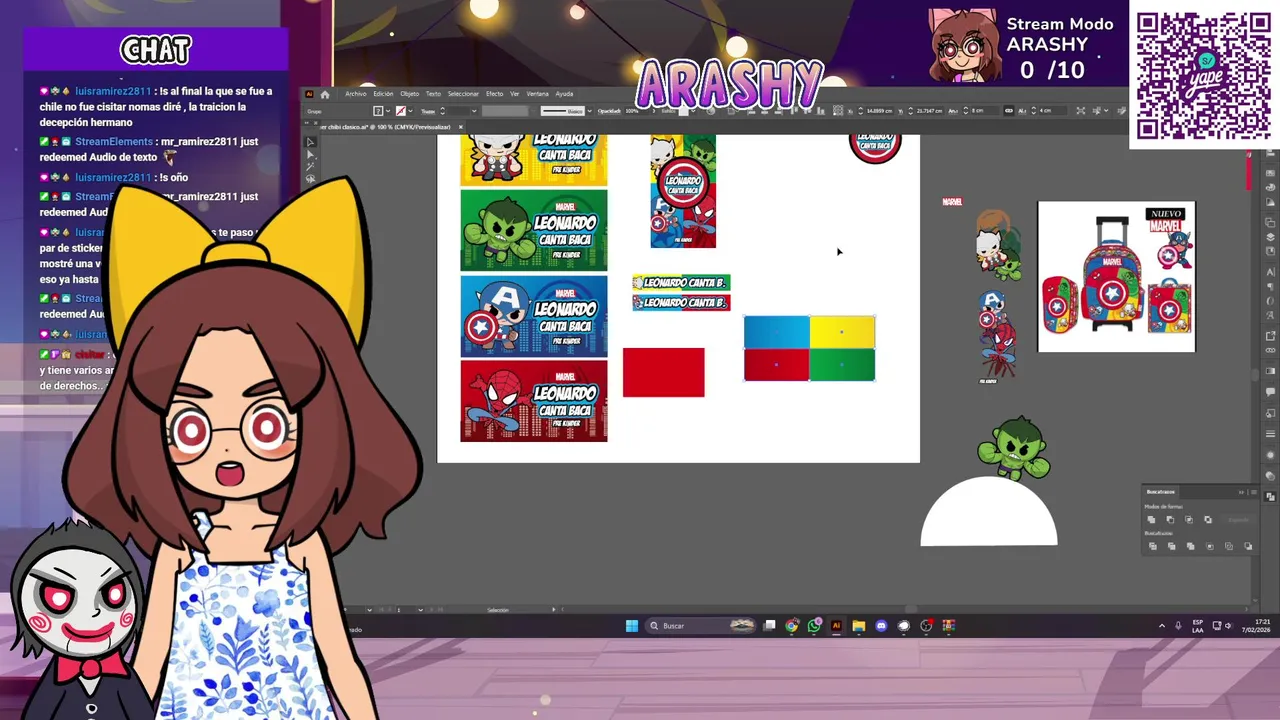Image resolution: width=1280 pixels, height=720 pixels.
Task: Select the green Hulk Leonardo label
Action: click(534, 230)
